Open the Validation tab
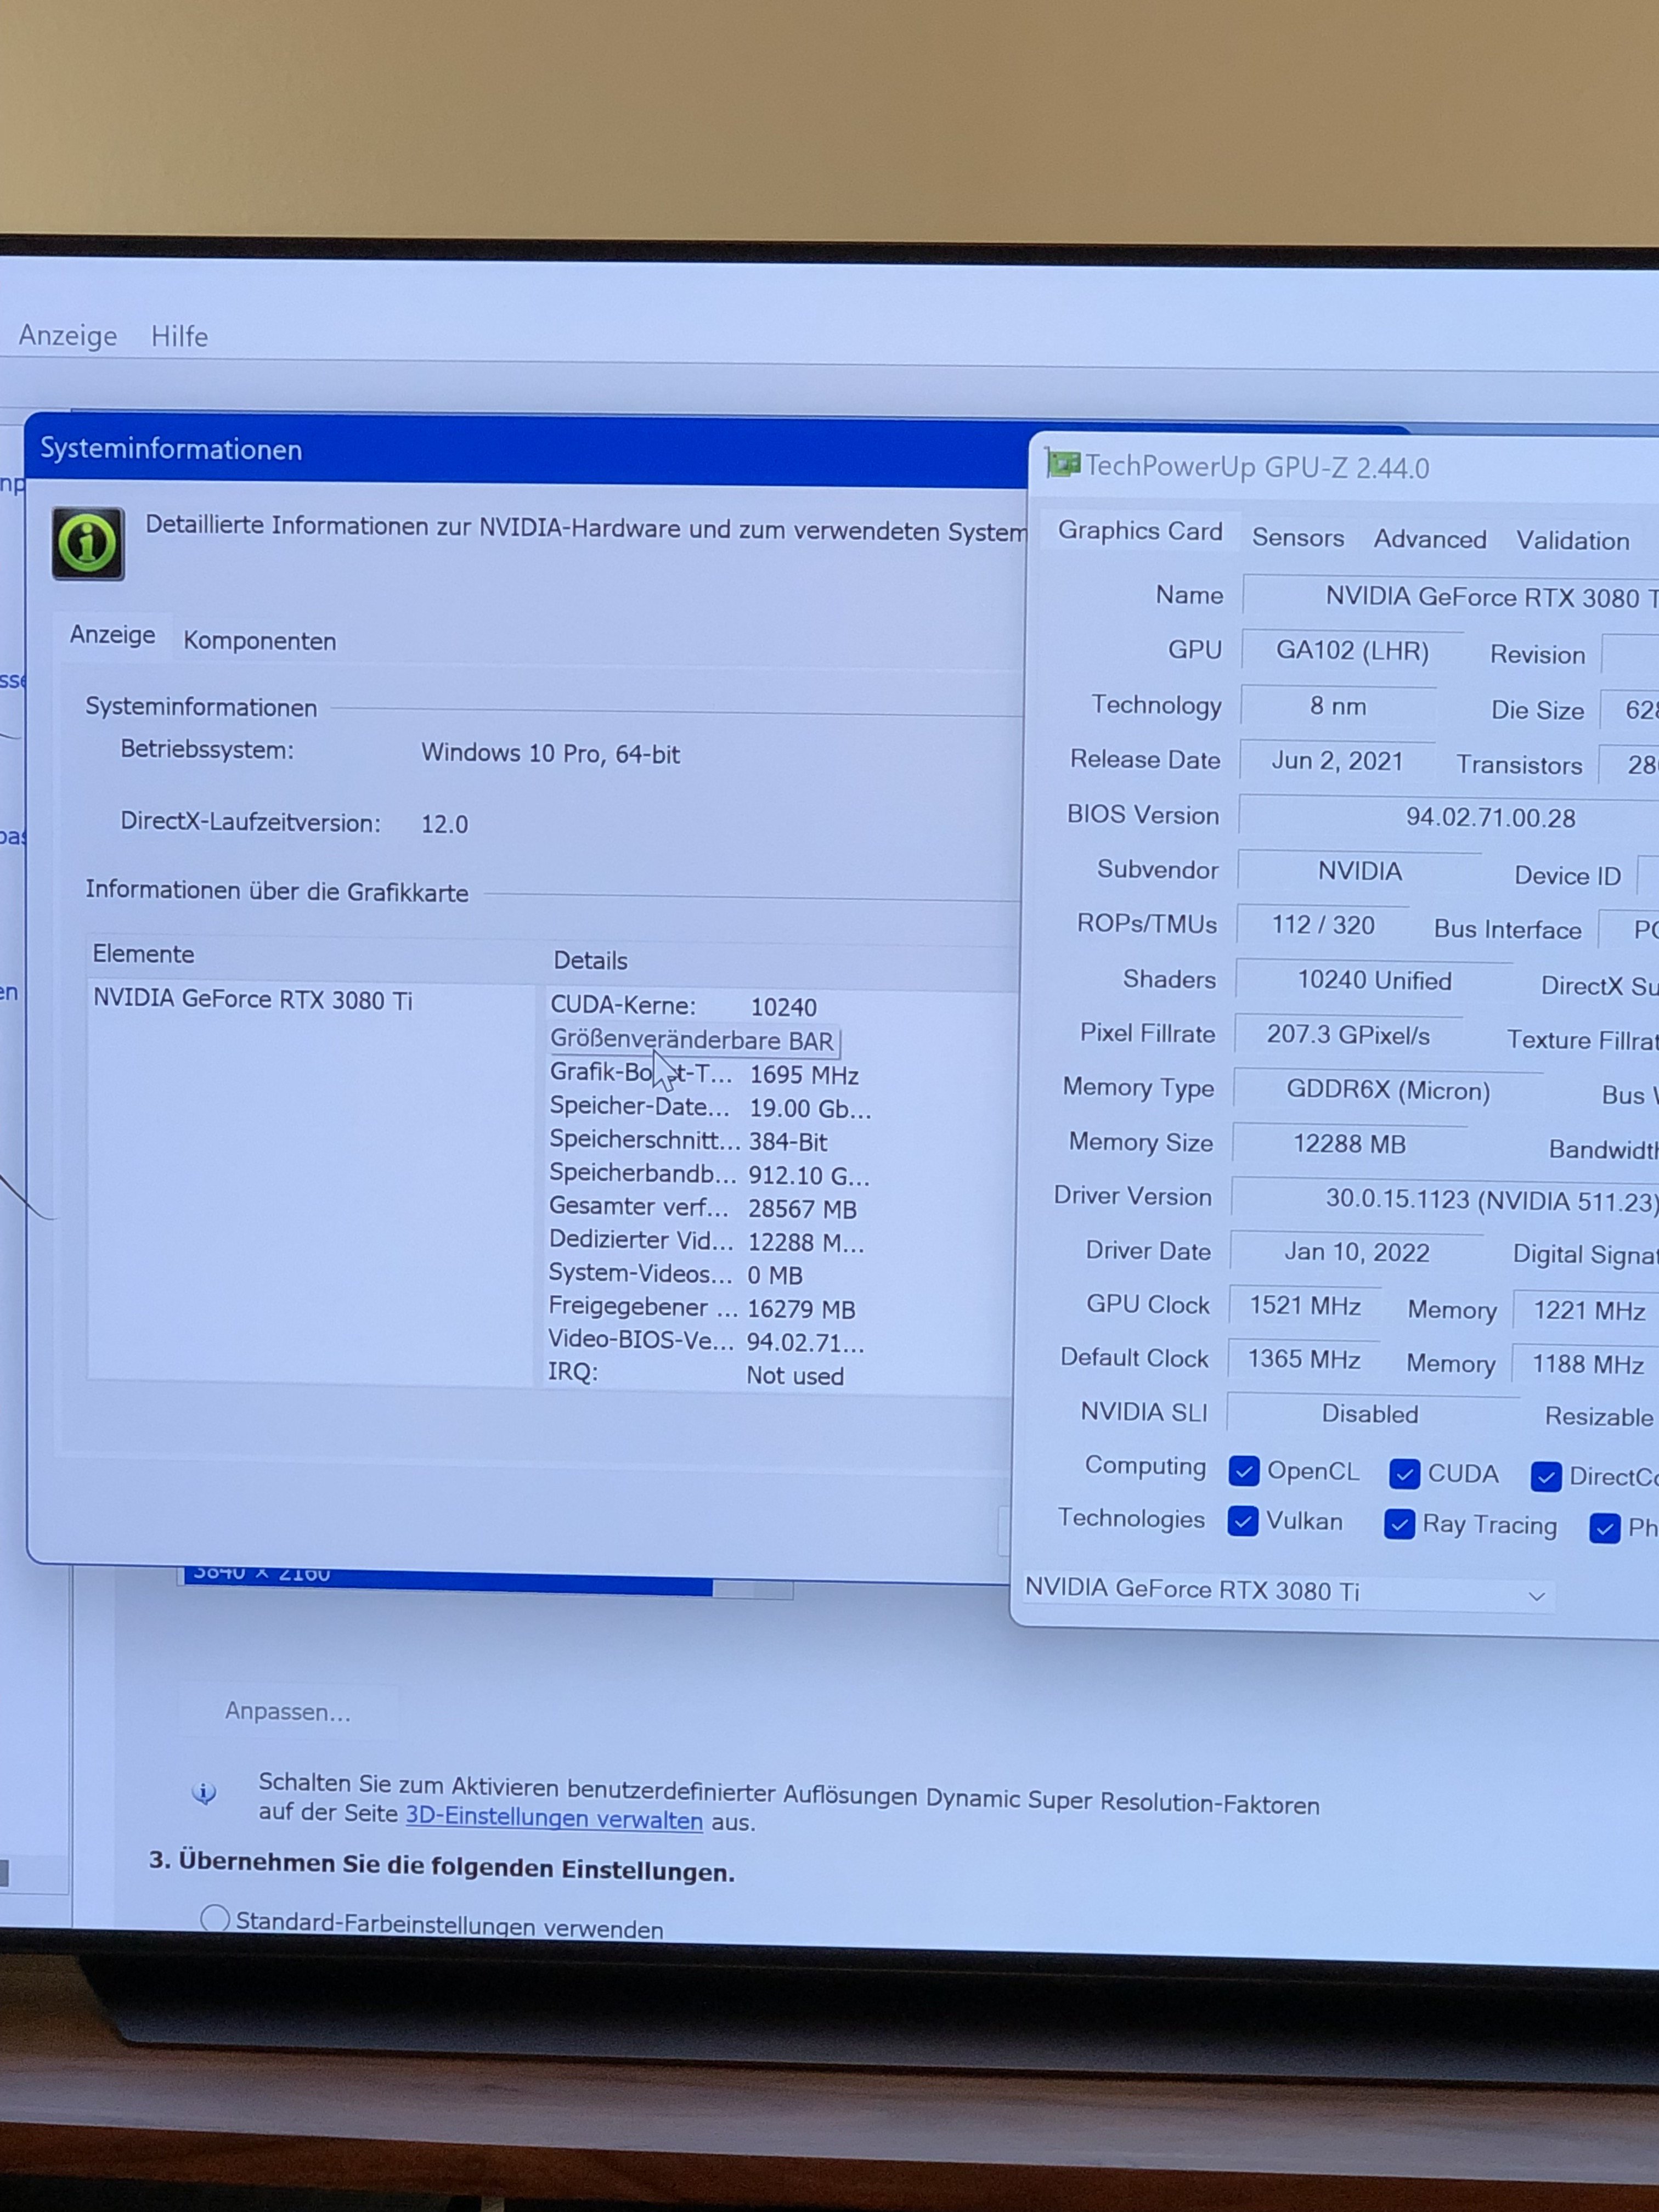 tap(1572, 541)
